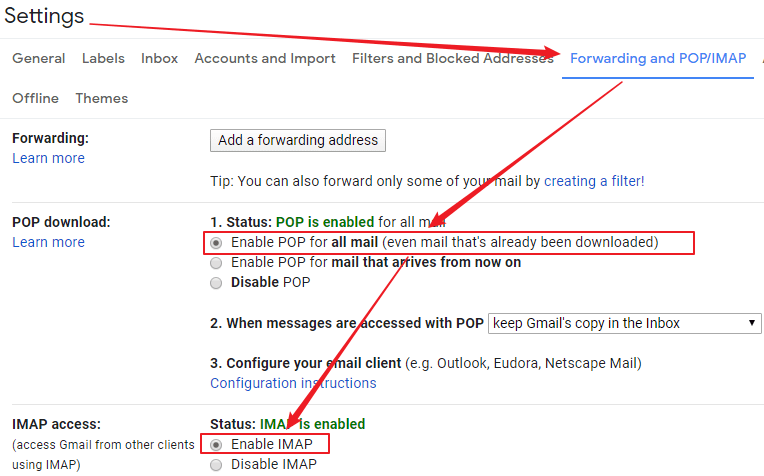Select Forwarding and POP/IMAP tab
Screen dimensions: 764x476
point(658,59)
